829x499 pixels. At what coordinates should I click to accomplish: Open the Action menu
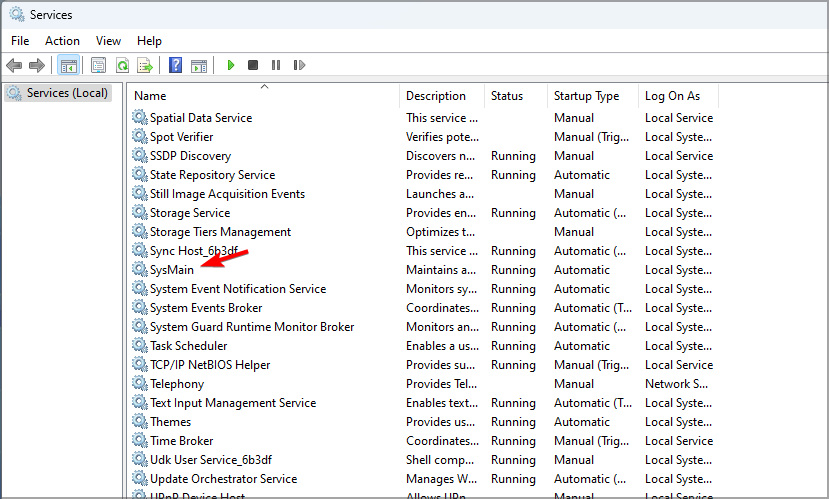tap(62, 41)
